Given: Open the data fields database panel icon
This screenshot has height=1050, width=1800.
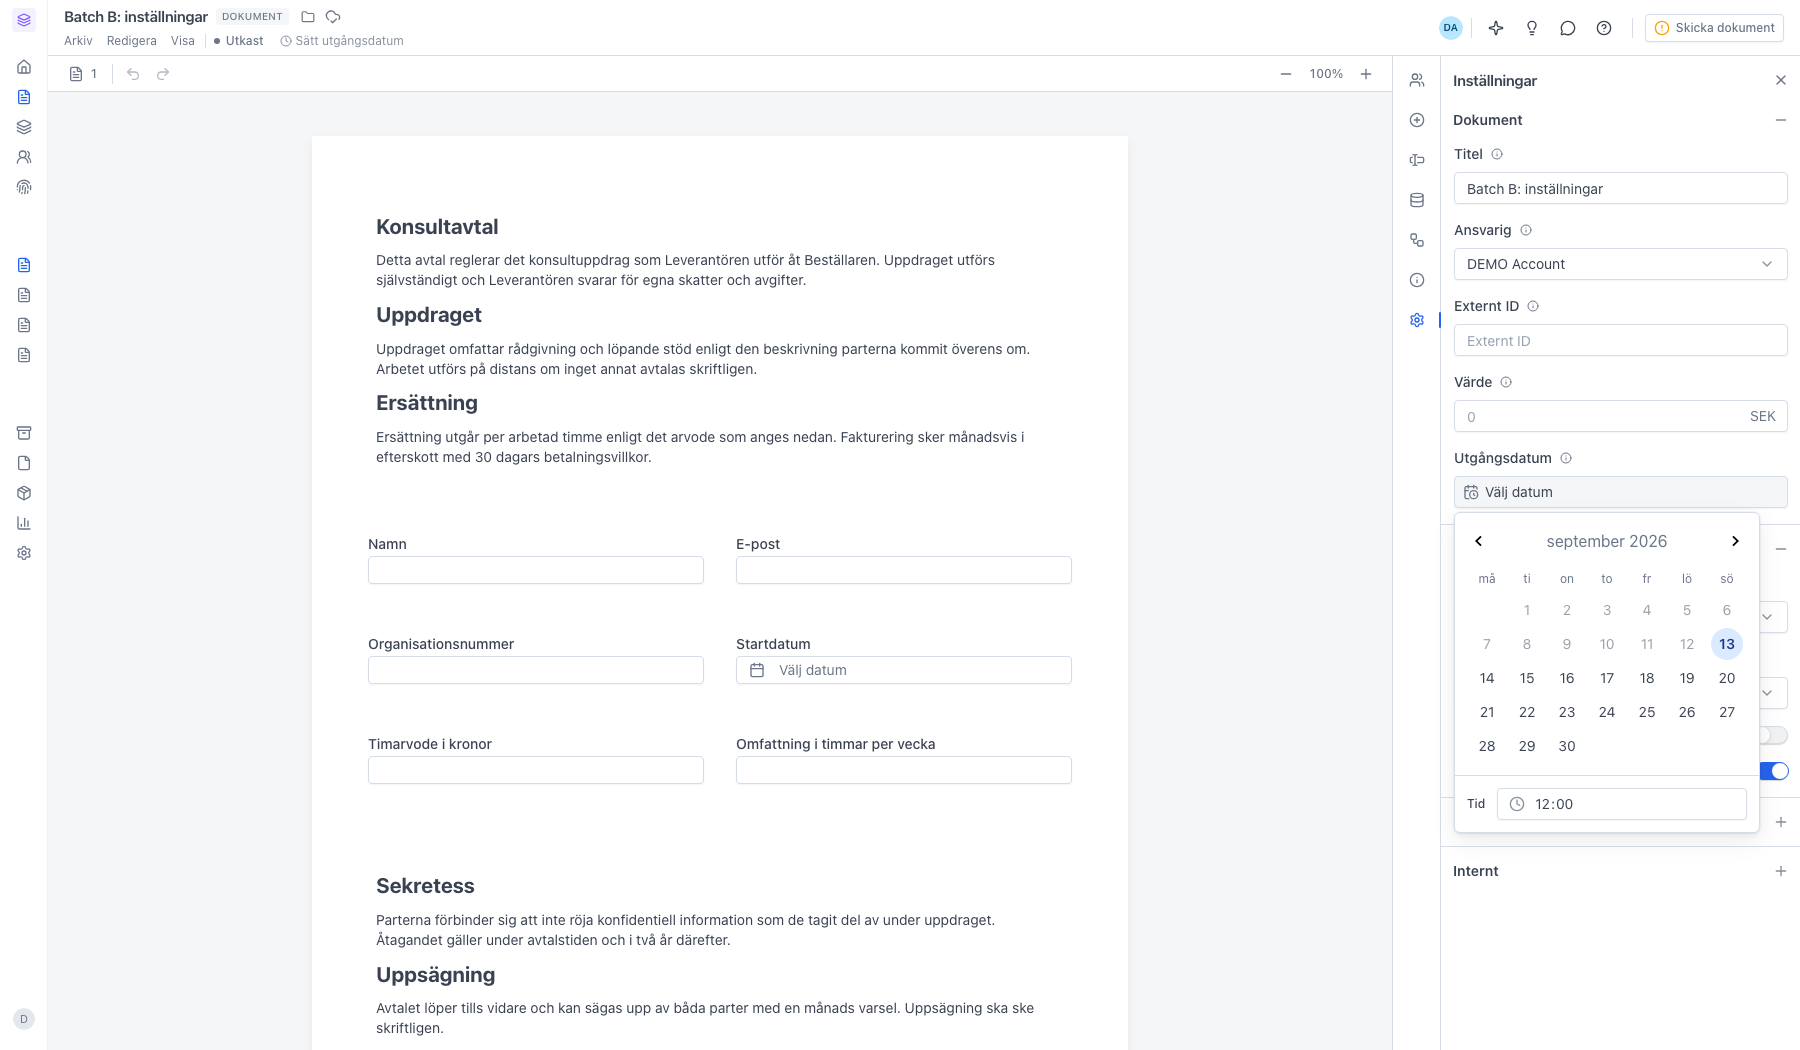Looking at the screenshot, I should pos(1417,200).
